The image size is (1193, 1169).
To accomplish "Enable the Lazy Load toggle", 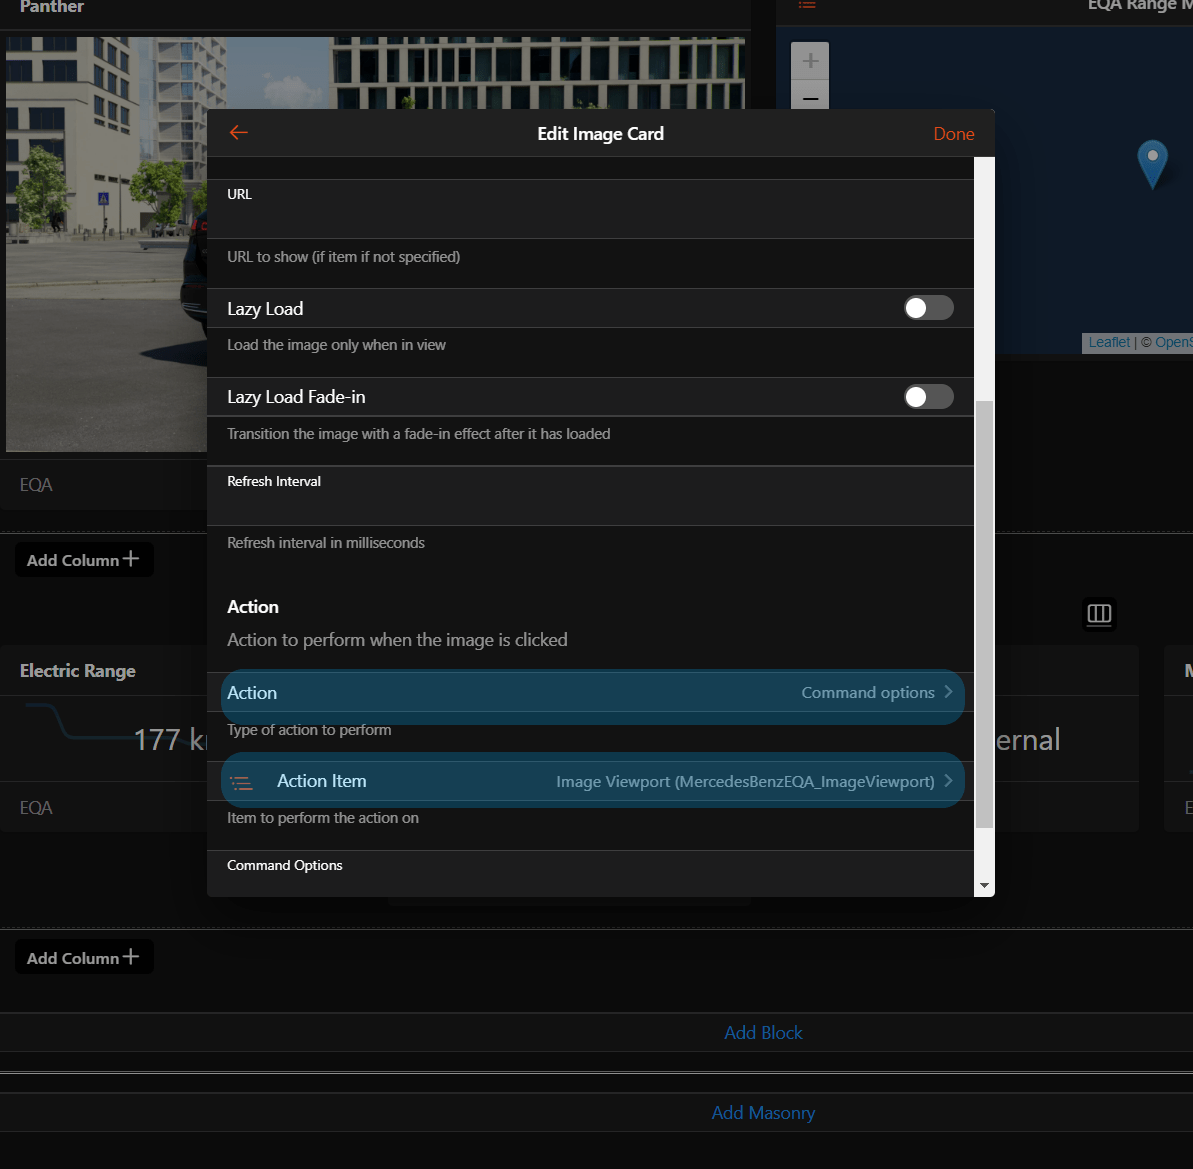I will coord(928,308).
